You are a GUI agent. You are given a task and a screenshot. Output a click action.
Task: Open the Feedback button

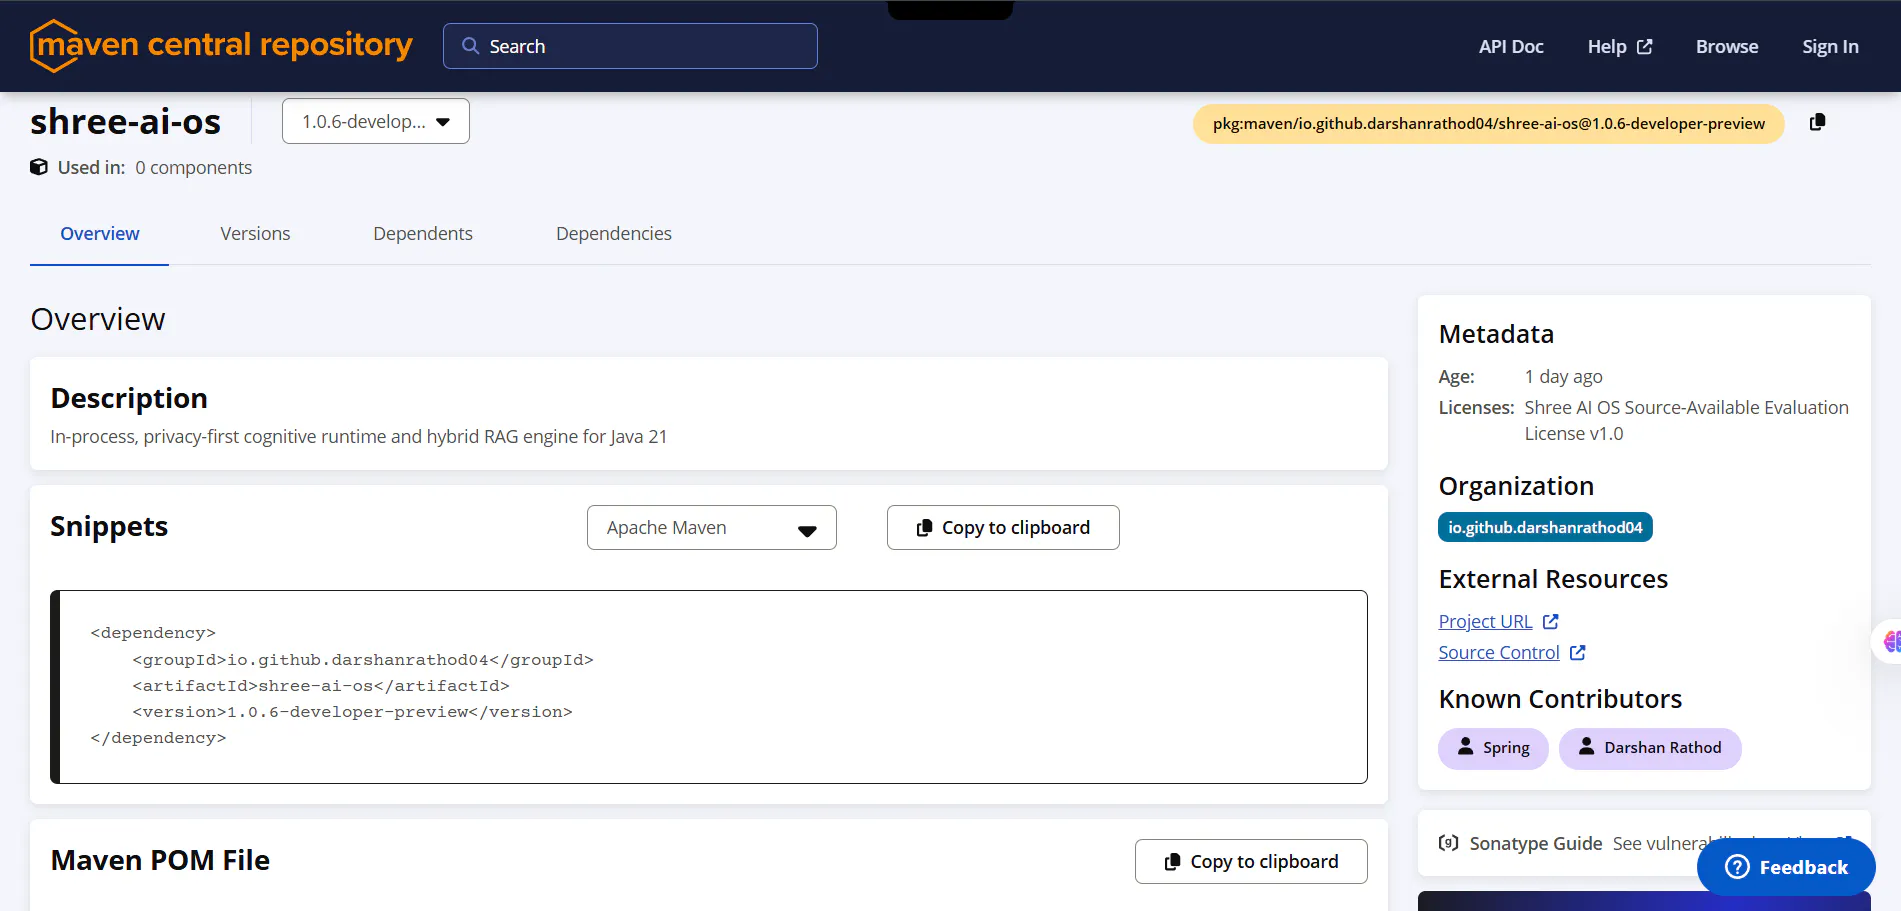tap(1786, 867)
